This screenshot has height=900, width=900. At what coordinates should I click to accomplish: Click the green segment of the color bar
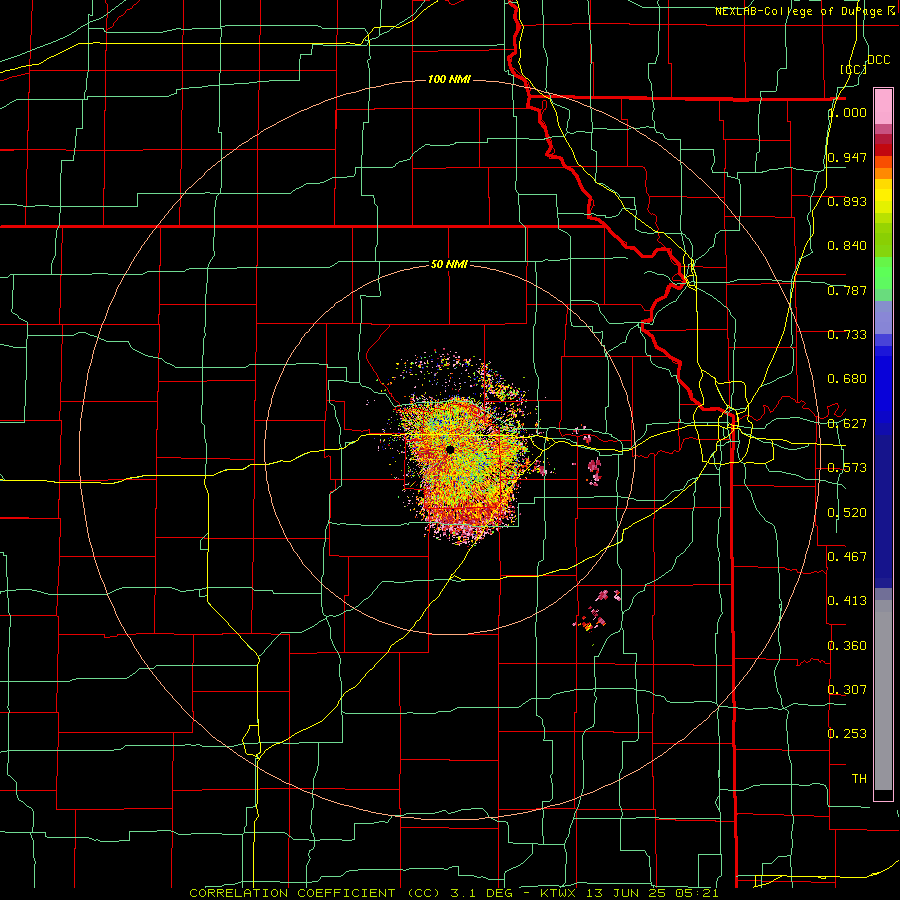883,273
